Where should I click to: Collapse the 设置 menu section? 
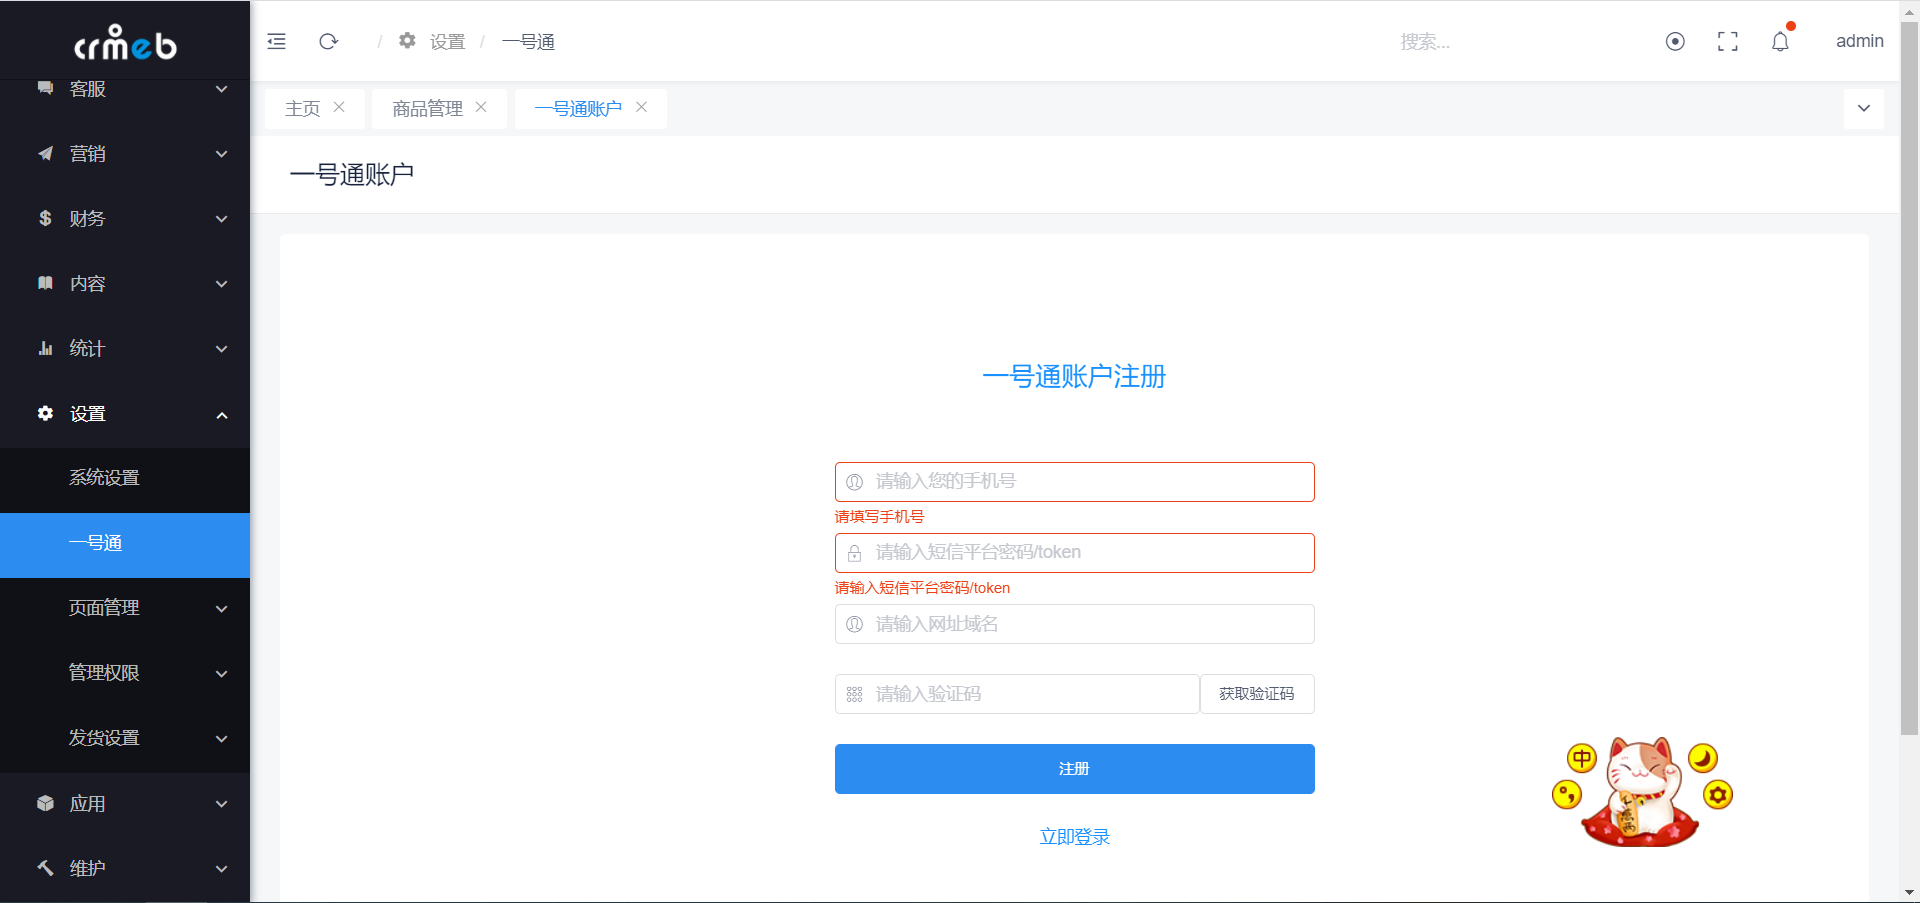(x=221, y=414)
